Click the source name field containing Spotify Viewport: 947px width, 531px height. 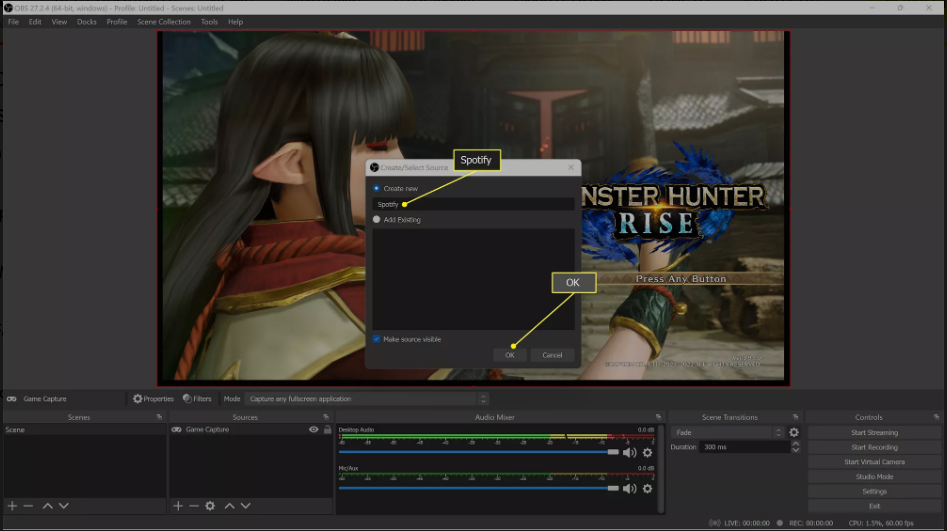[474, 204]
